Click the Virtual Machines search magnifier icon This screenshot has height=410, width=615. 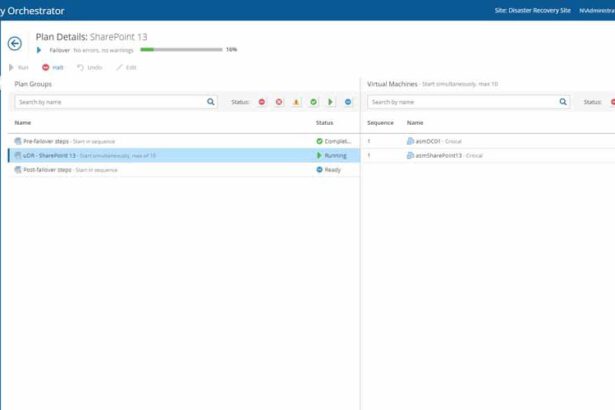point(563,102)
